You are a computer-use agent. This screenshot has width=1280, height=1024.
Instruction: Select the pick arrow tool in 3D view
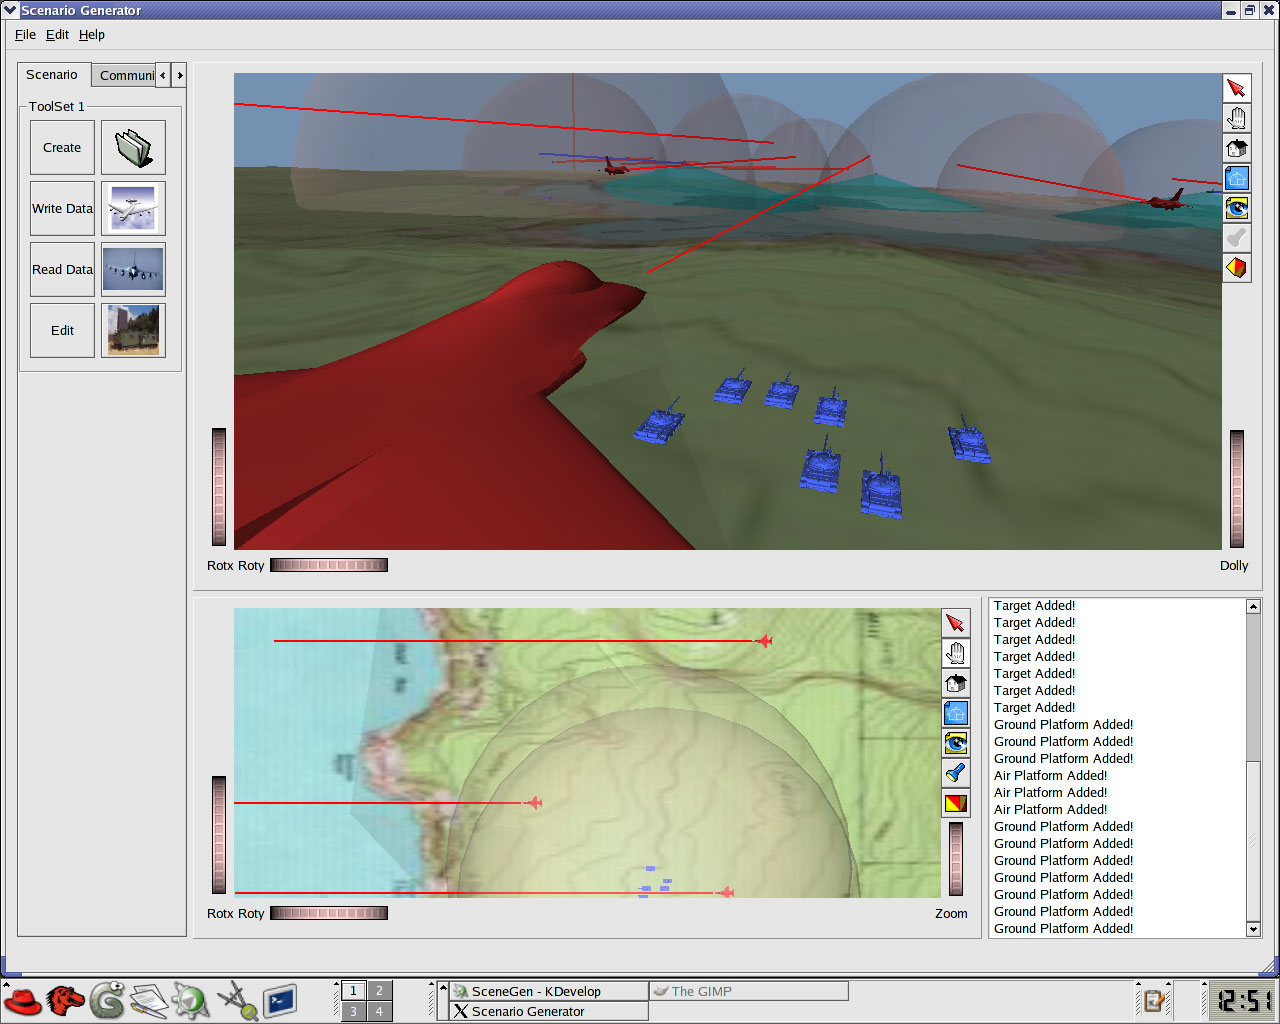(1237, 89)
